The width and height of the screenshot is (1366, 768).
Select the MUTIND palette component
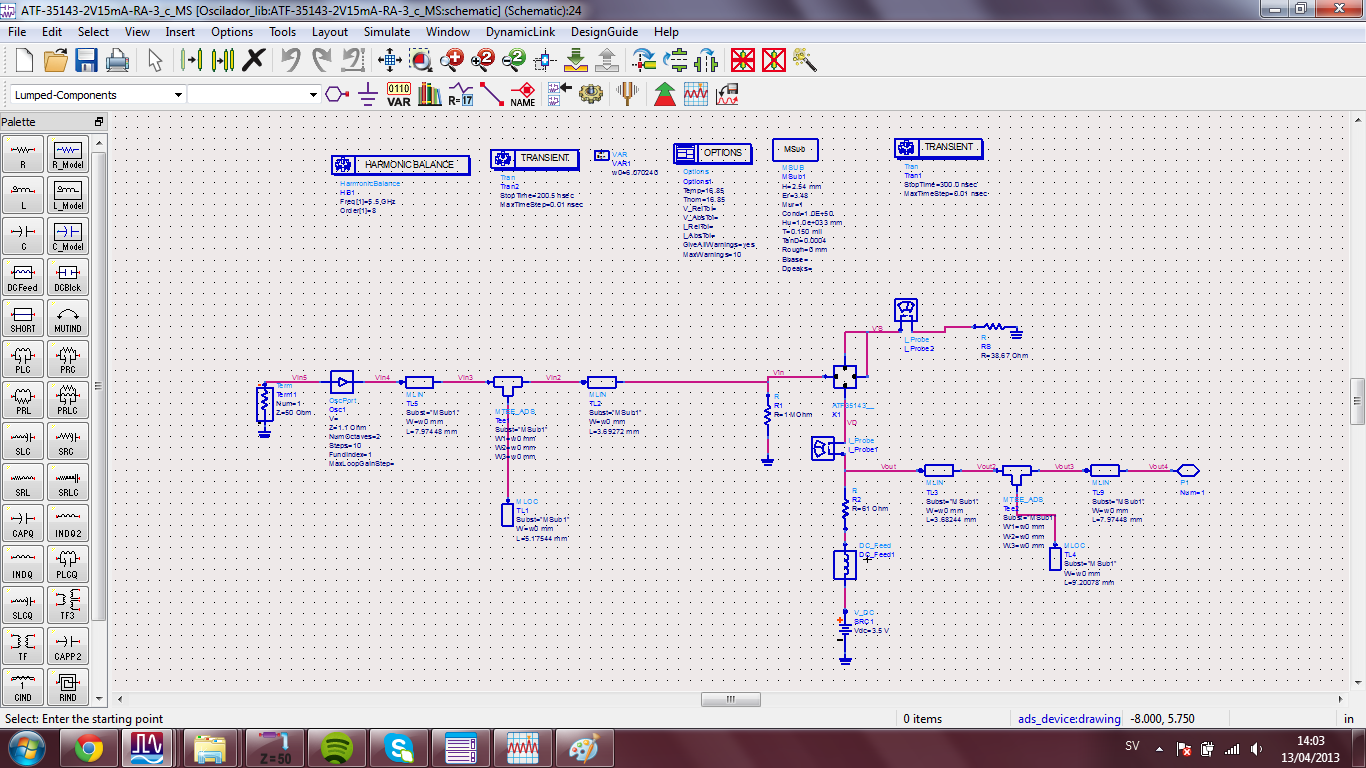(68, 317)
